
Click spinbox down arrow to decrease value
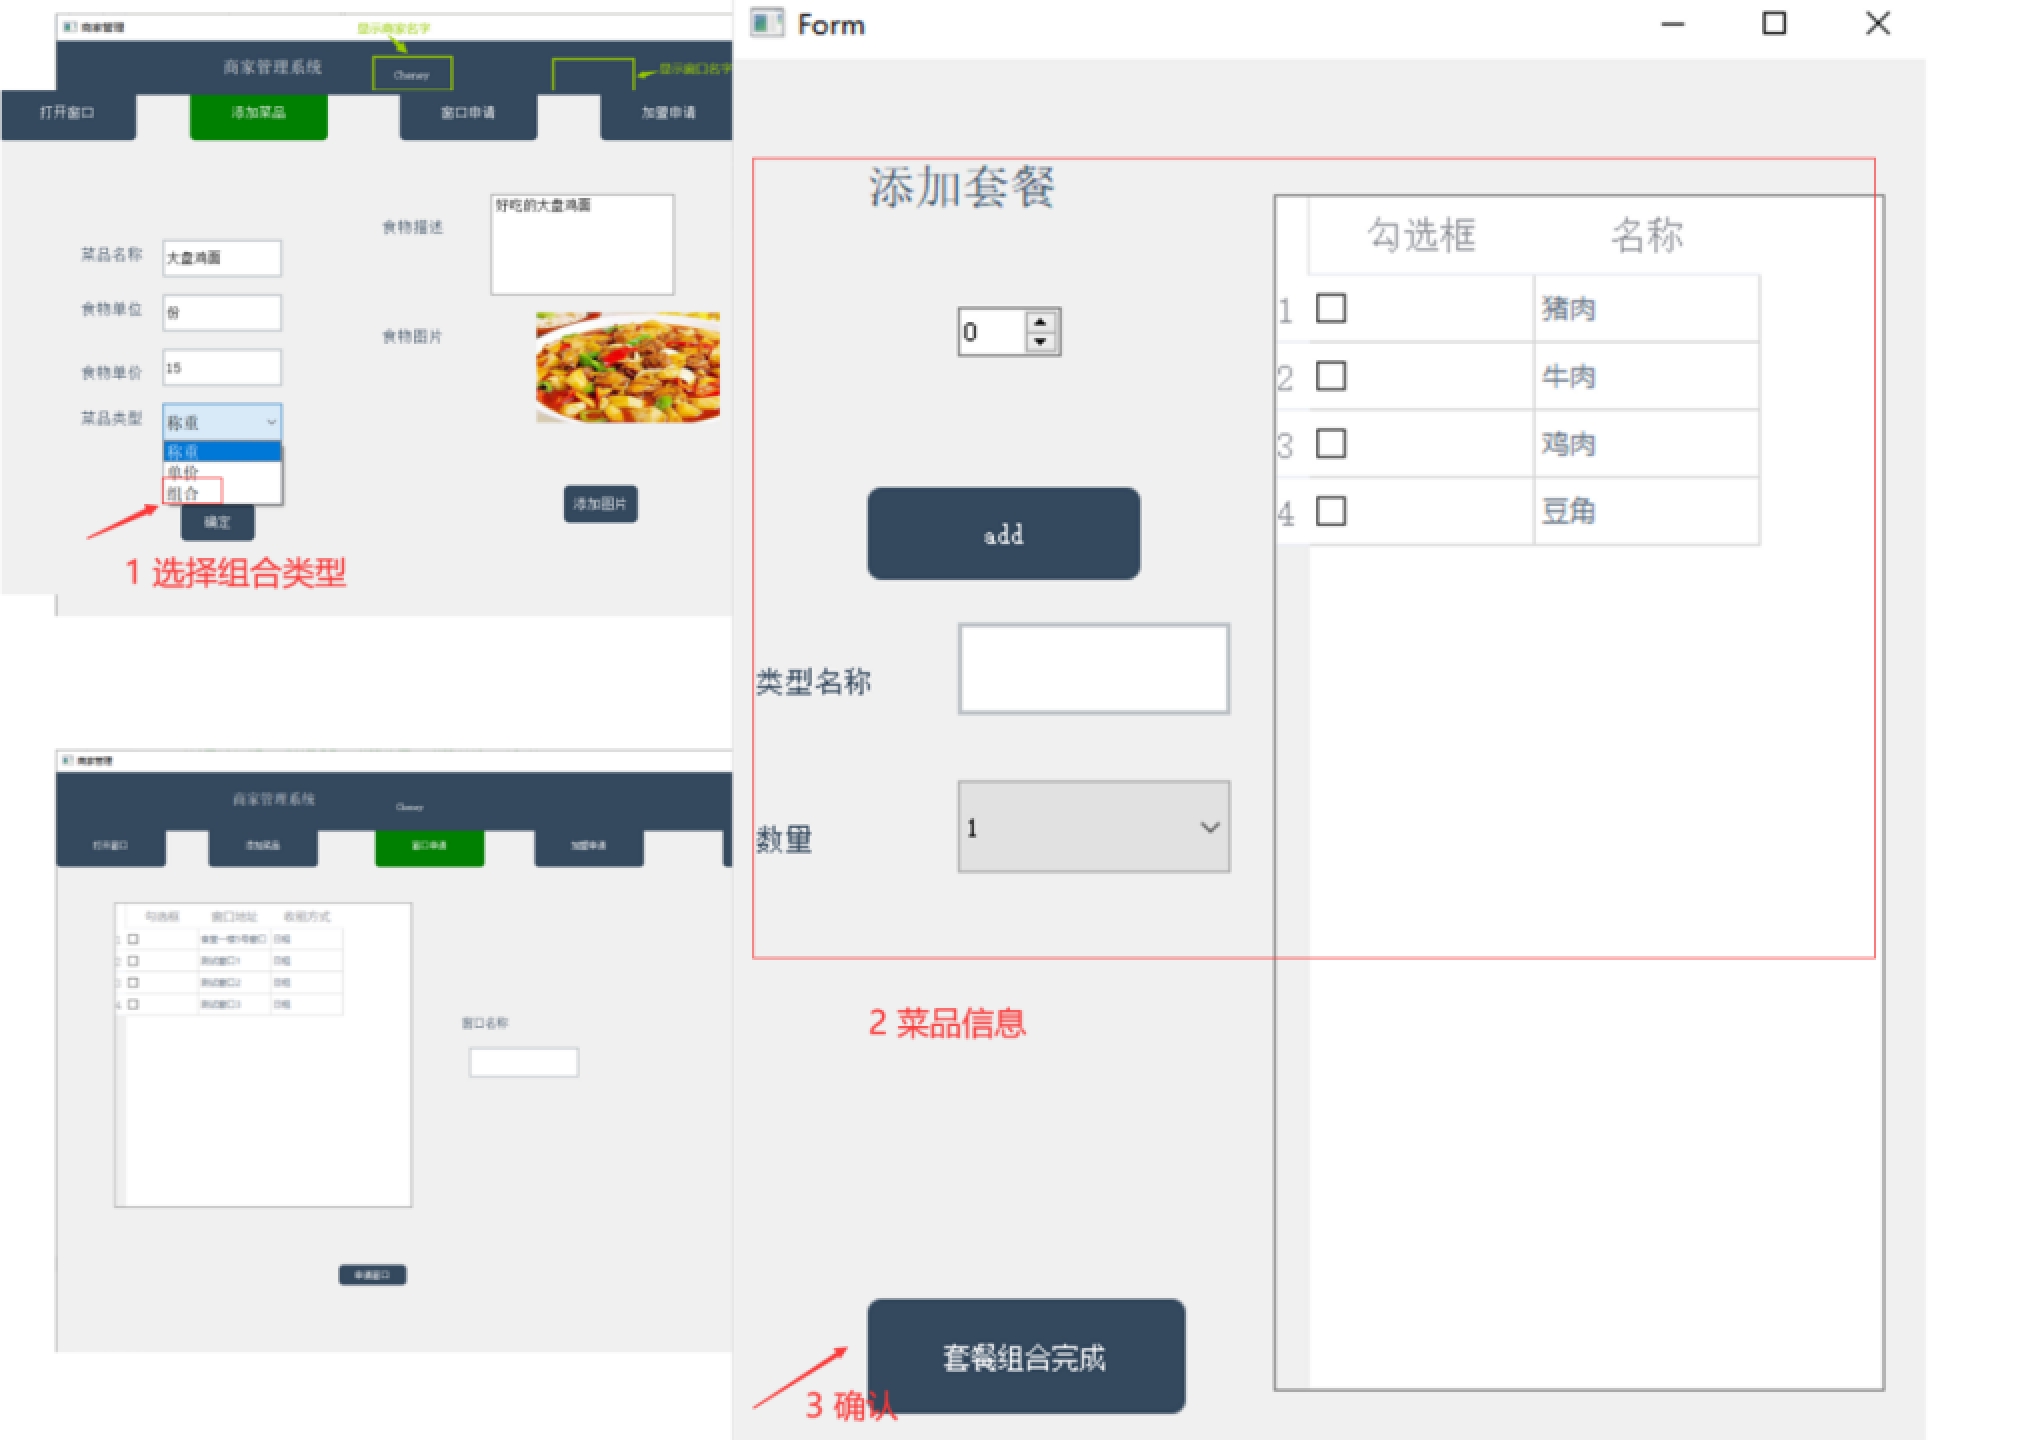pyautogui.click(x=1040, y=342)
